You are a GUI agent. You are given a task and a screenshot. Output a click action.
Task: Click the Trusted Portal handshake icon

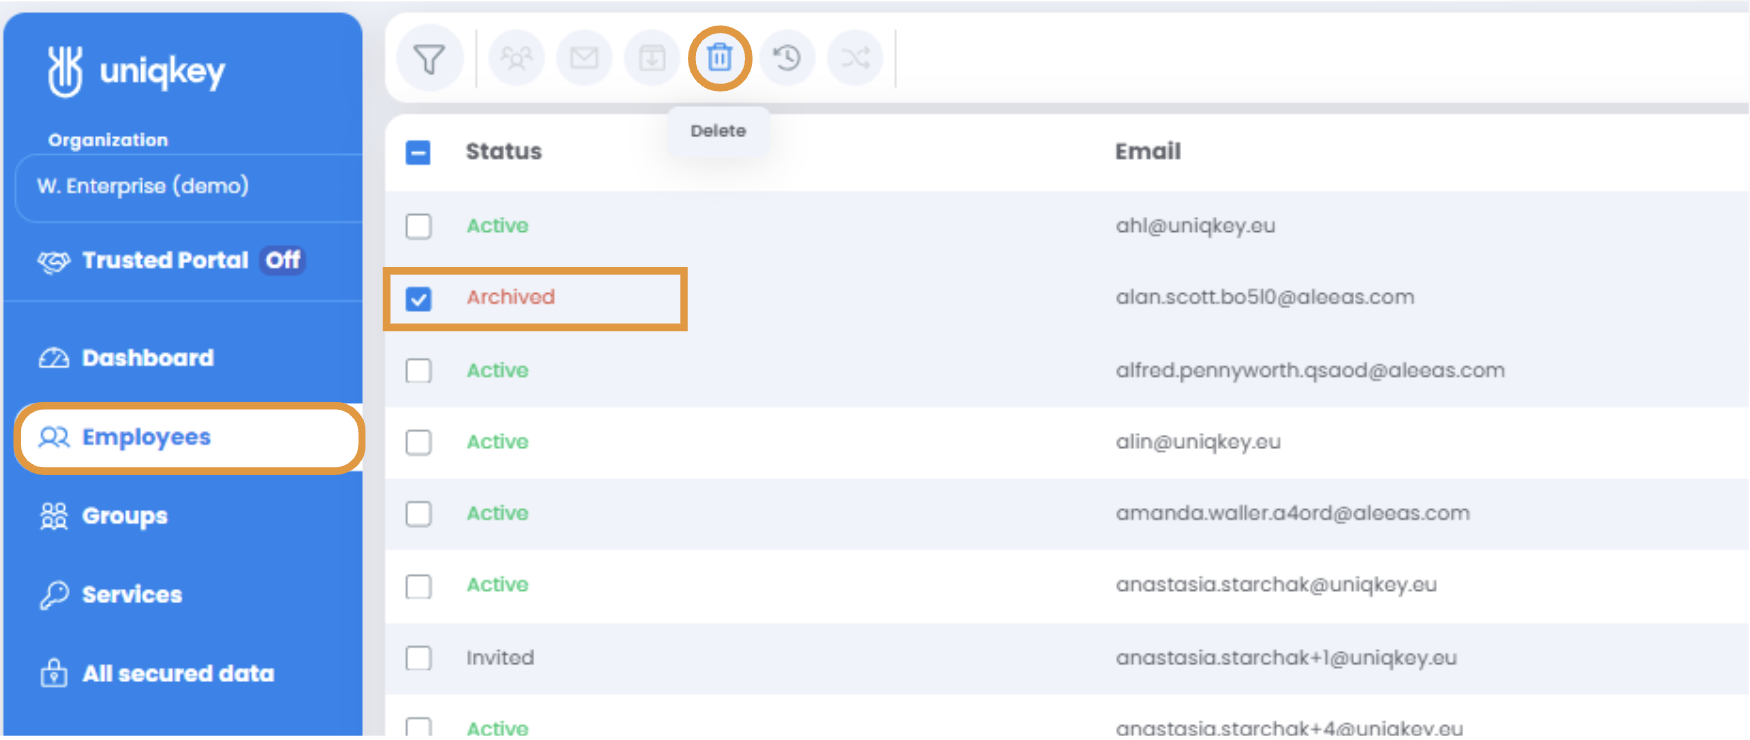[x=54, y=262]
